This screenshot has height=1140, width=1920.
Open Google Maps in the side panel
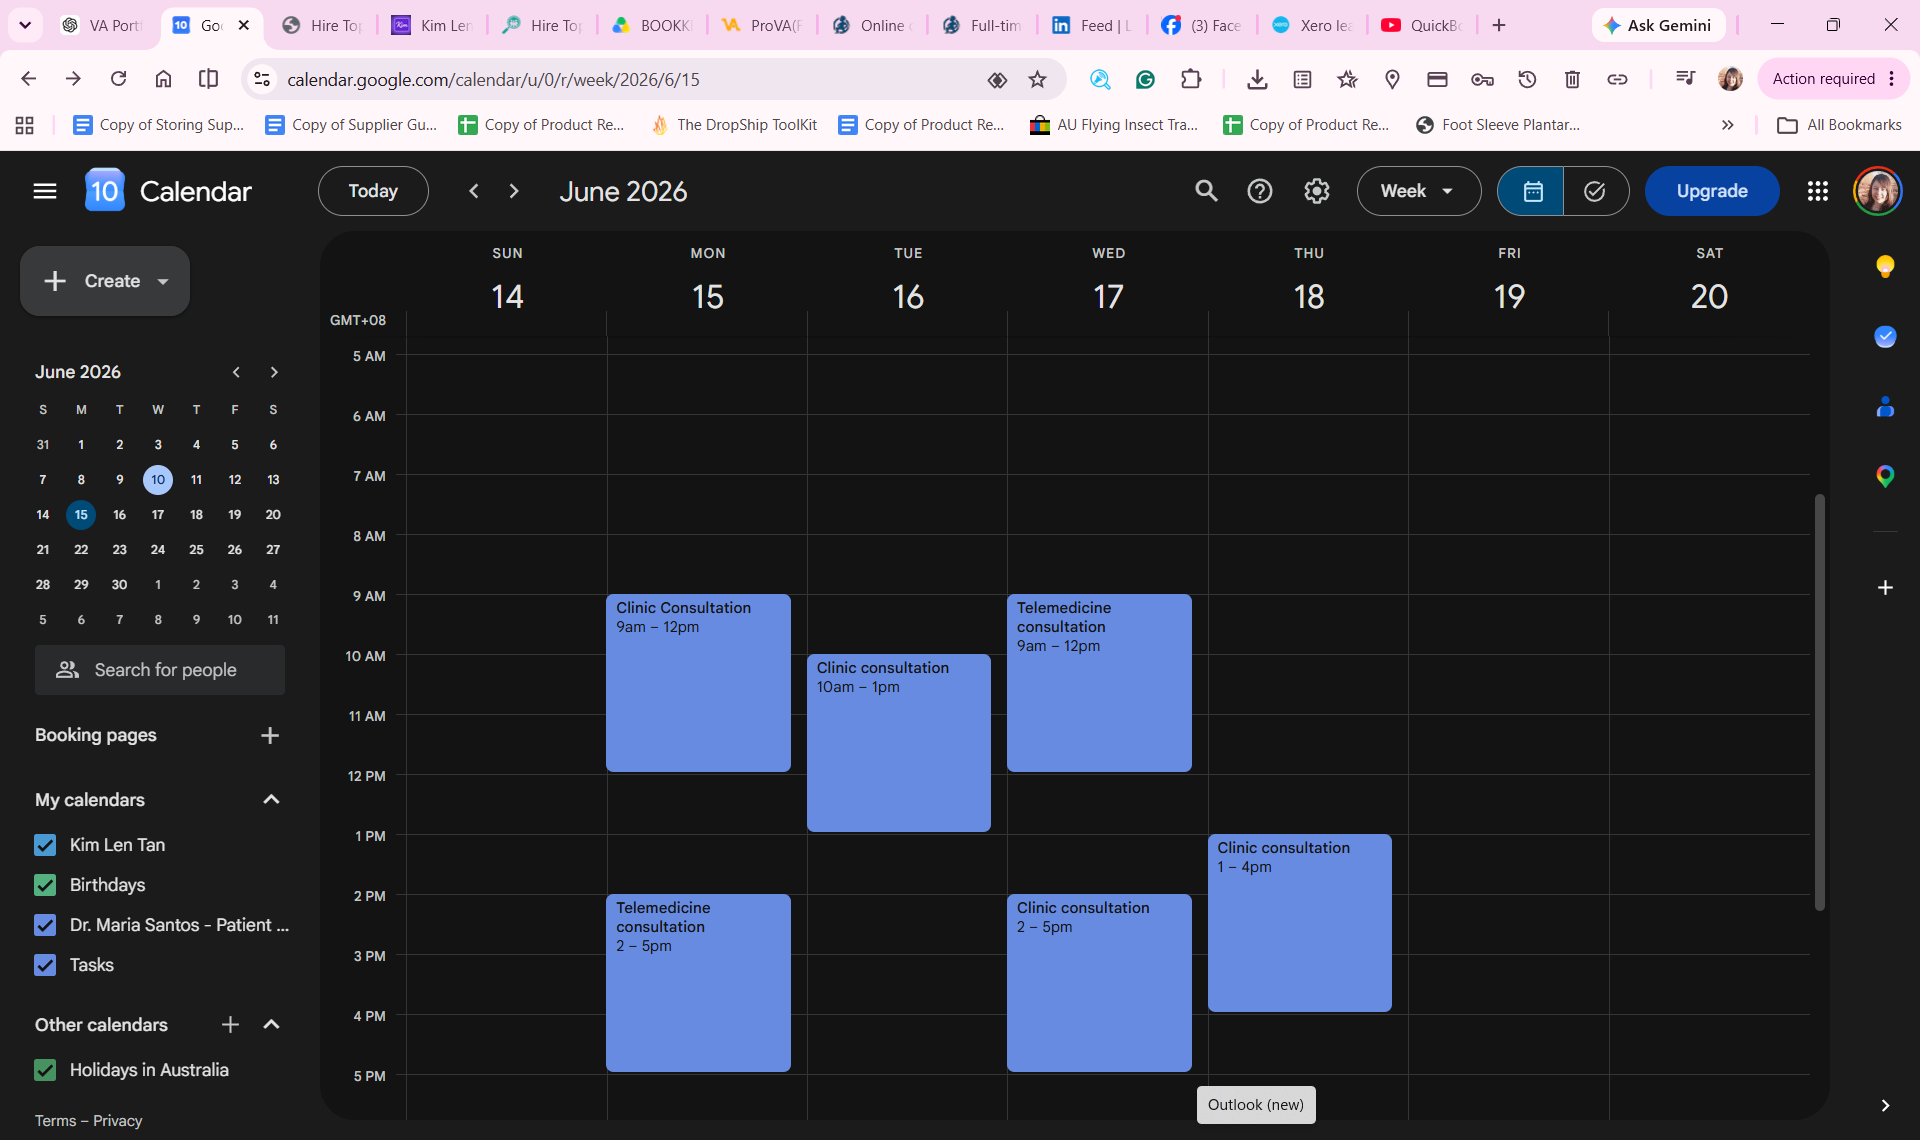(x=1885, y=476)
